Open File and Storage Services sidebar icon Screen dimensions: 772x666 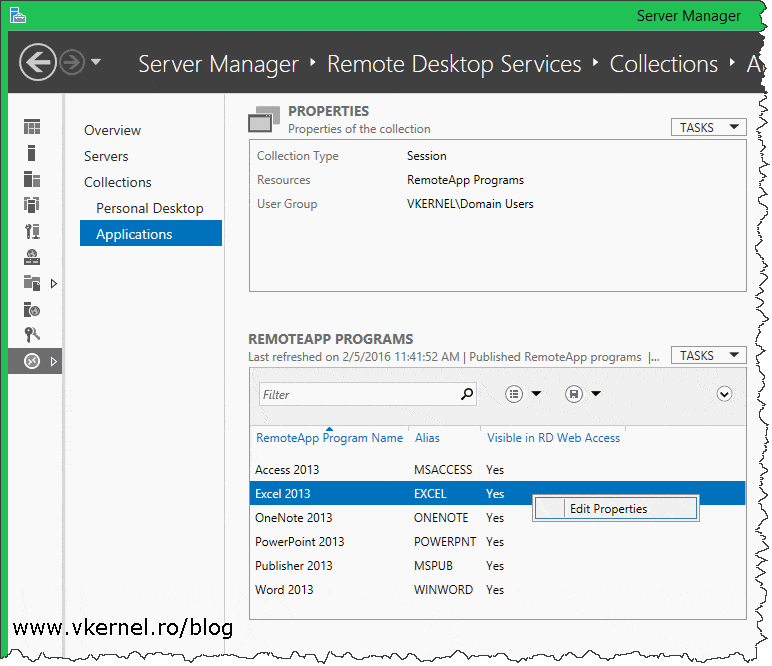point(32,283)
